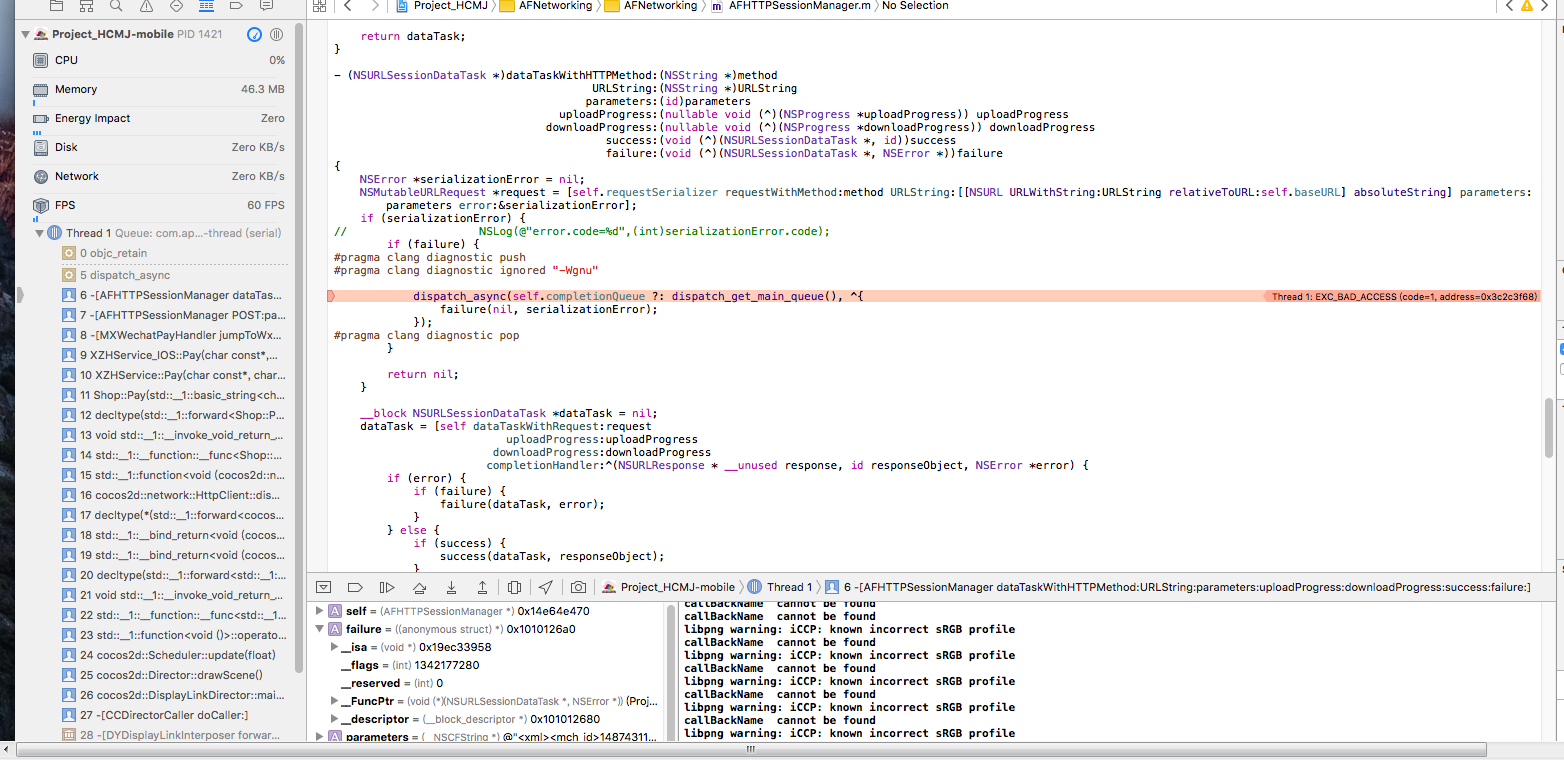The width and height of the screenshot is (1564, 760).
Task: Step over the current line
Action: click(419, 587)
